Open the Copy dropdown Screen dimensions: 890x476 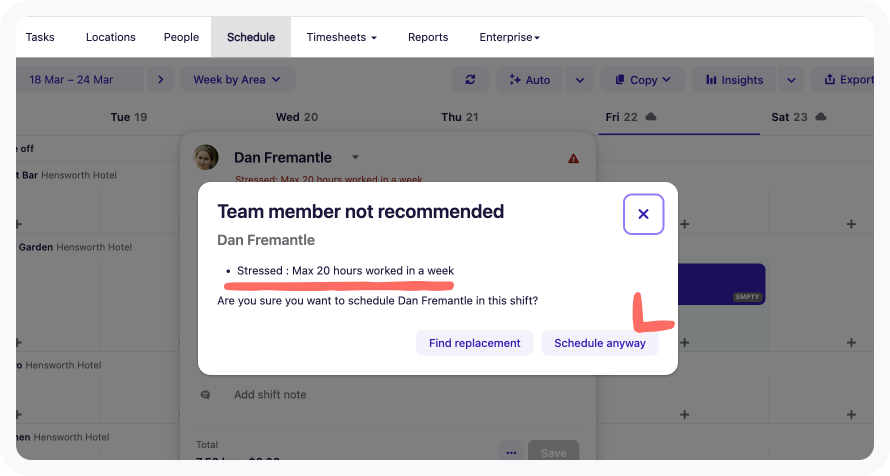[643, 79]
